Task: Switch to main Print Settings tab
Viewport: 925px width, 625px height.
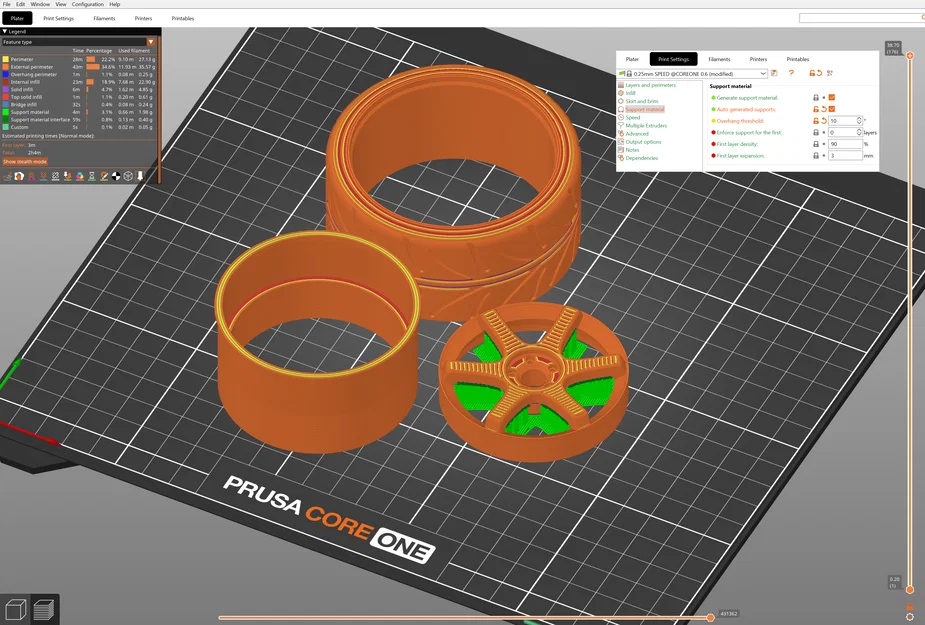Action: (x=58, y=18)
